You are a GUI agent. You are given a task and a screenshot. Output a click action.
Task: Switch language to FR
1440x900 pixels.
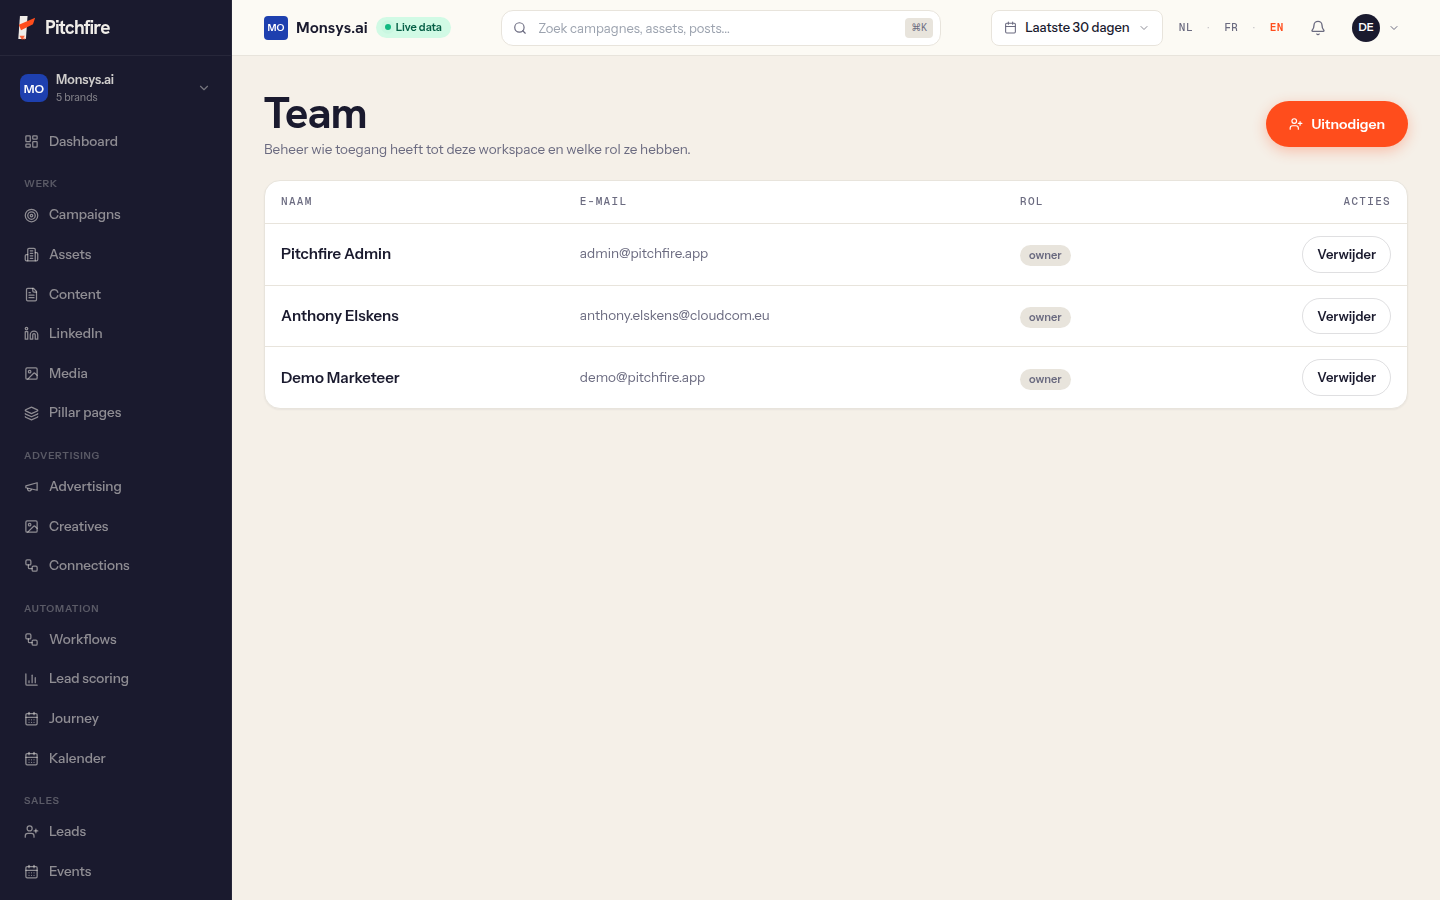point(1231,28)
